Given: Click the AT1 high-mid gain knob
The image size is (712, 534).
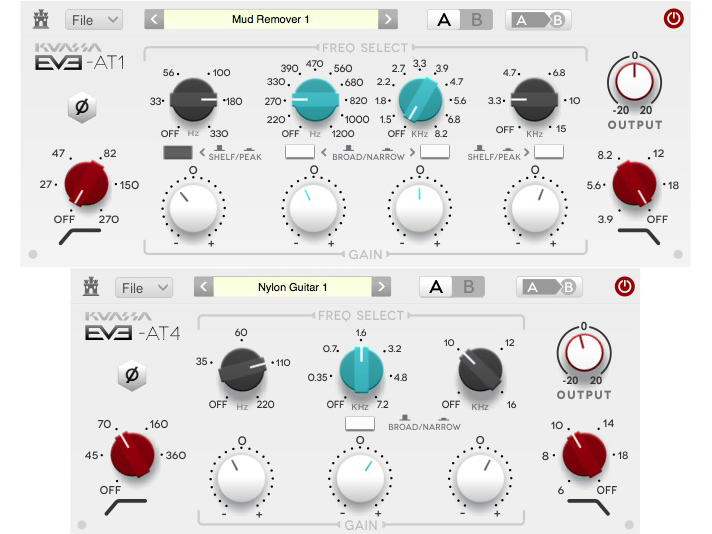Looking at the screenshot, I should tap(419, 208).
